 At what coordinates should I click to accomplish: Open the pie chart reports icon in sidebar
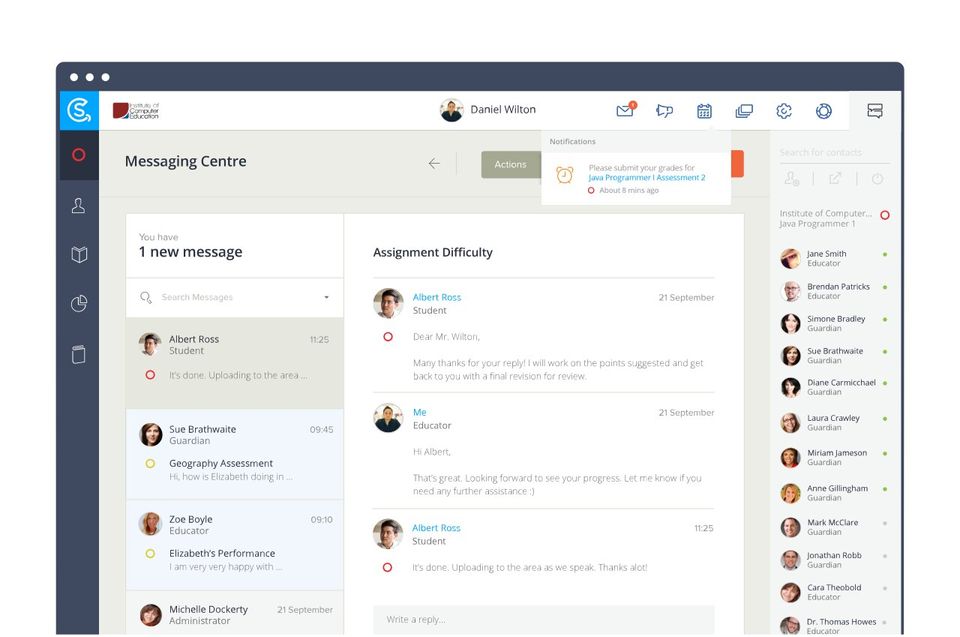tap(79, 303)
